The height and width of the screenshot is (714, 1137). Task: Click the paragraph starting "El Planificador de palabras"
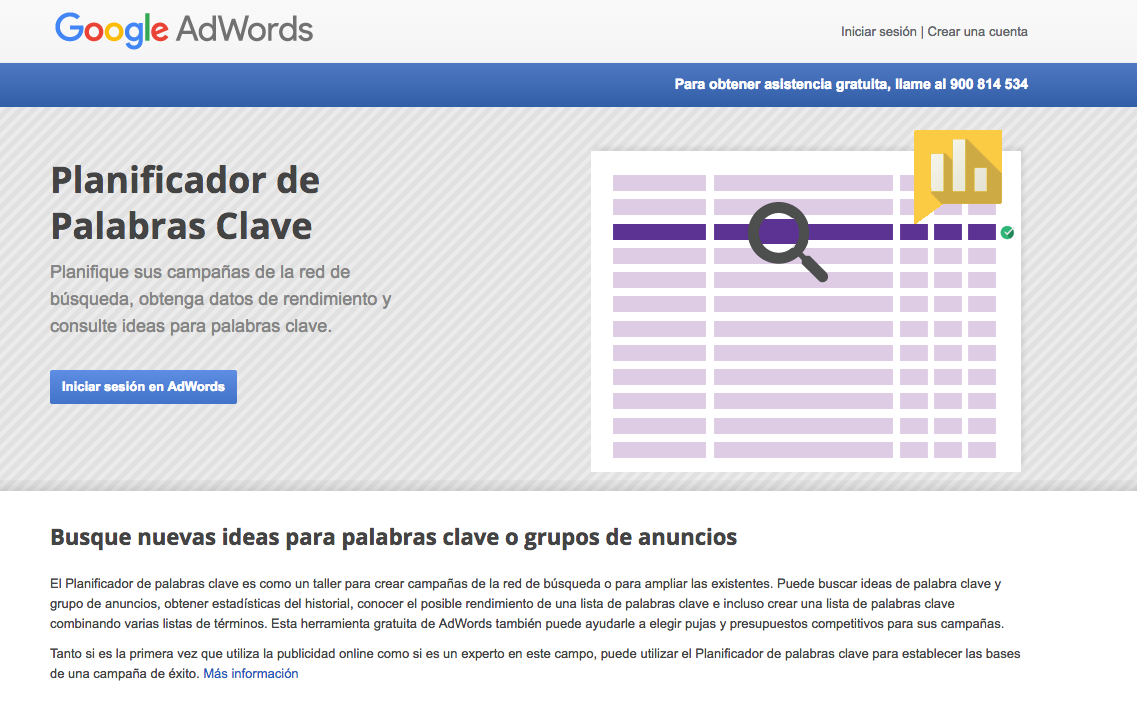(525, 603)
